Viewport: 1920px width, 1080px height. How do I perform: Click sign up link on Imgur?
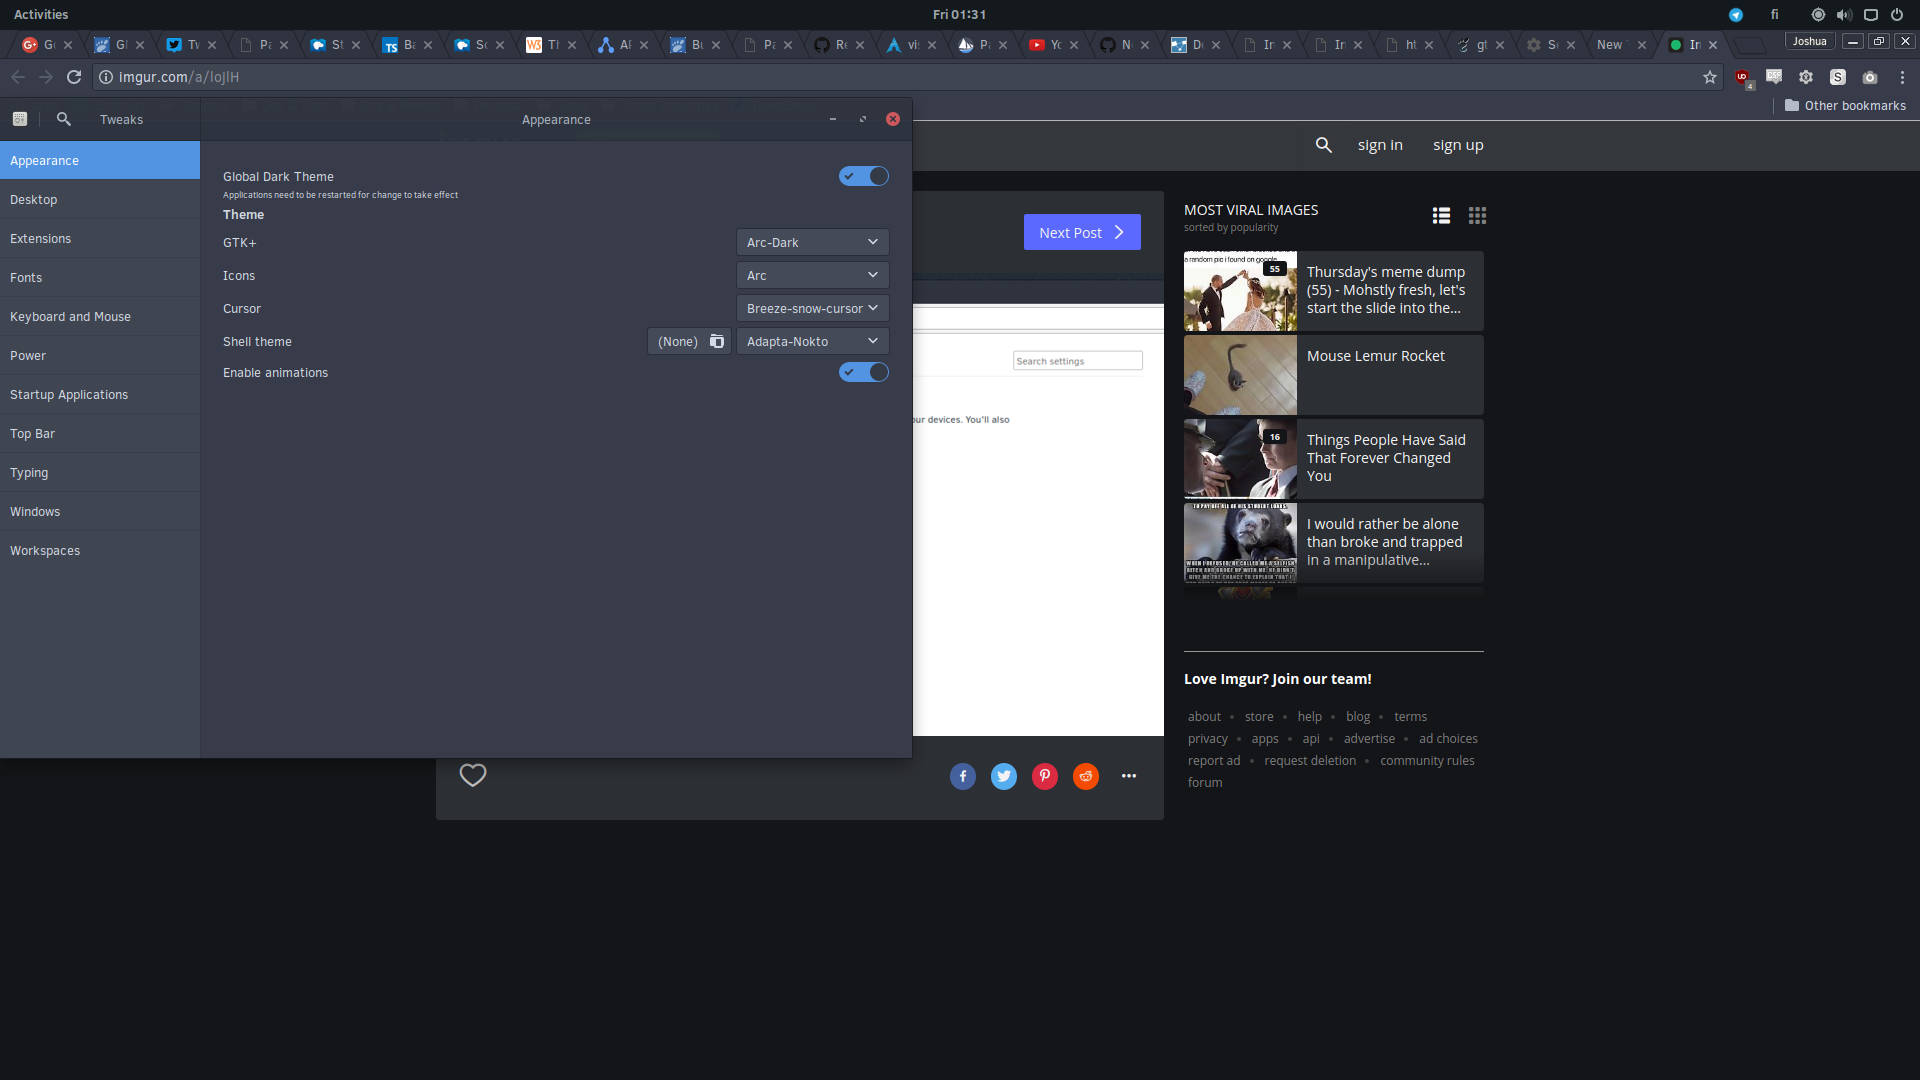click(1458, 145)
